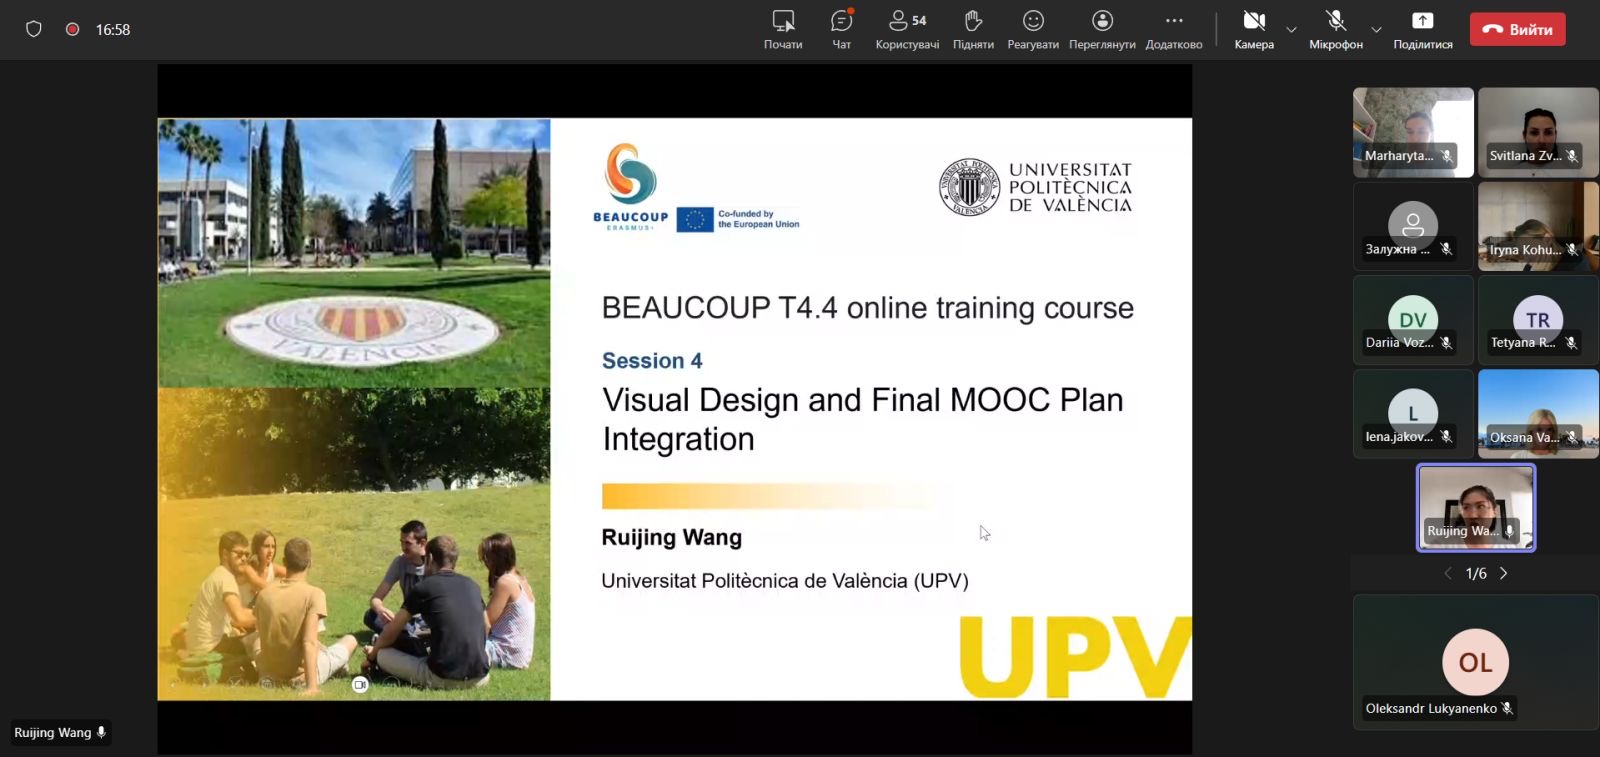Select Oksana Va's video tile
Screen dimensions: 1600x757
(x=1538, y=414)
